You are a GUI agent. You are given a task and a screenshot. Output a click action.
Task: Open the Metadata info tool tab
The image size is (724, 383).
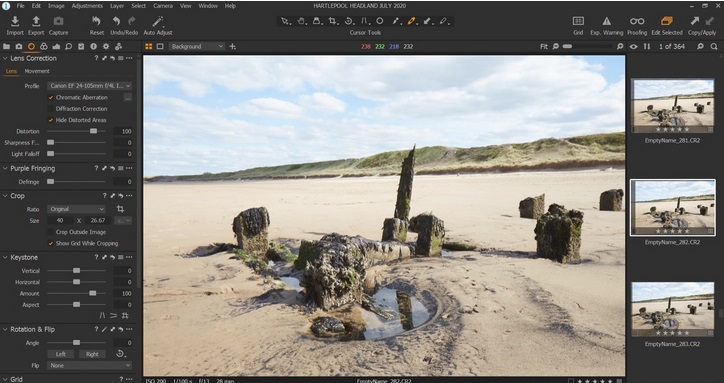pyautogui.click(x=94, y=46)
